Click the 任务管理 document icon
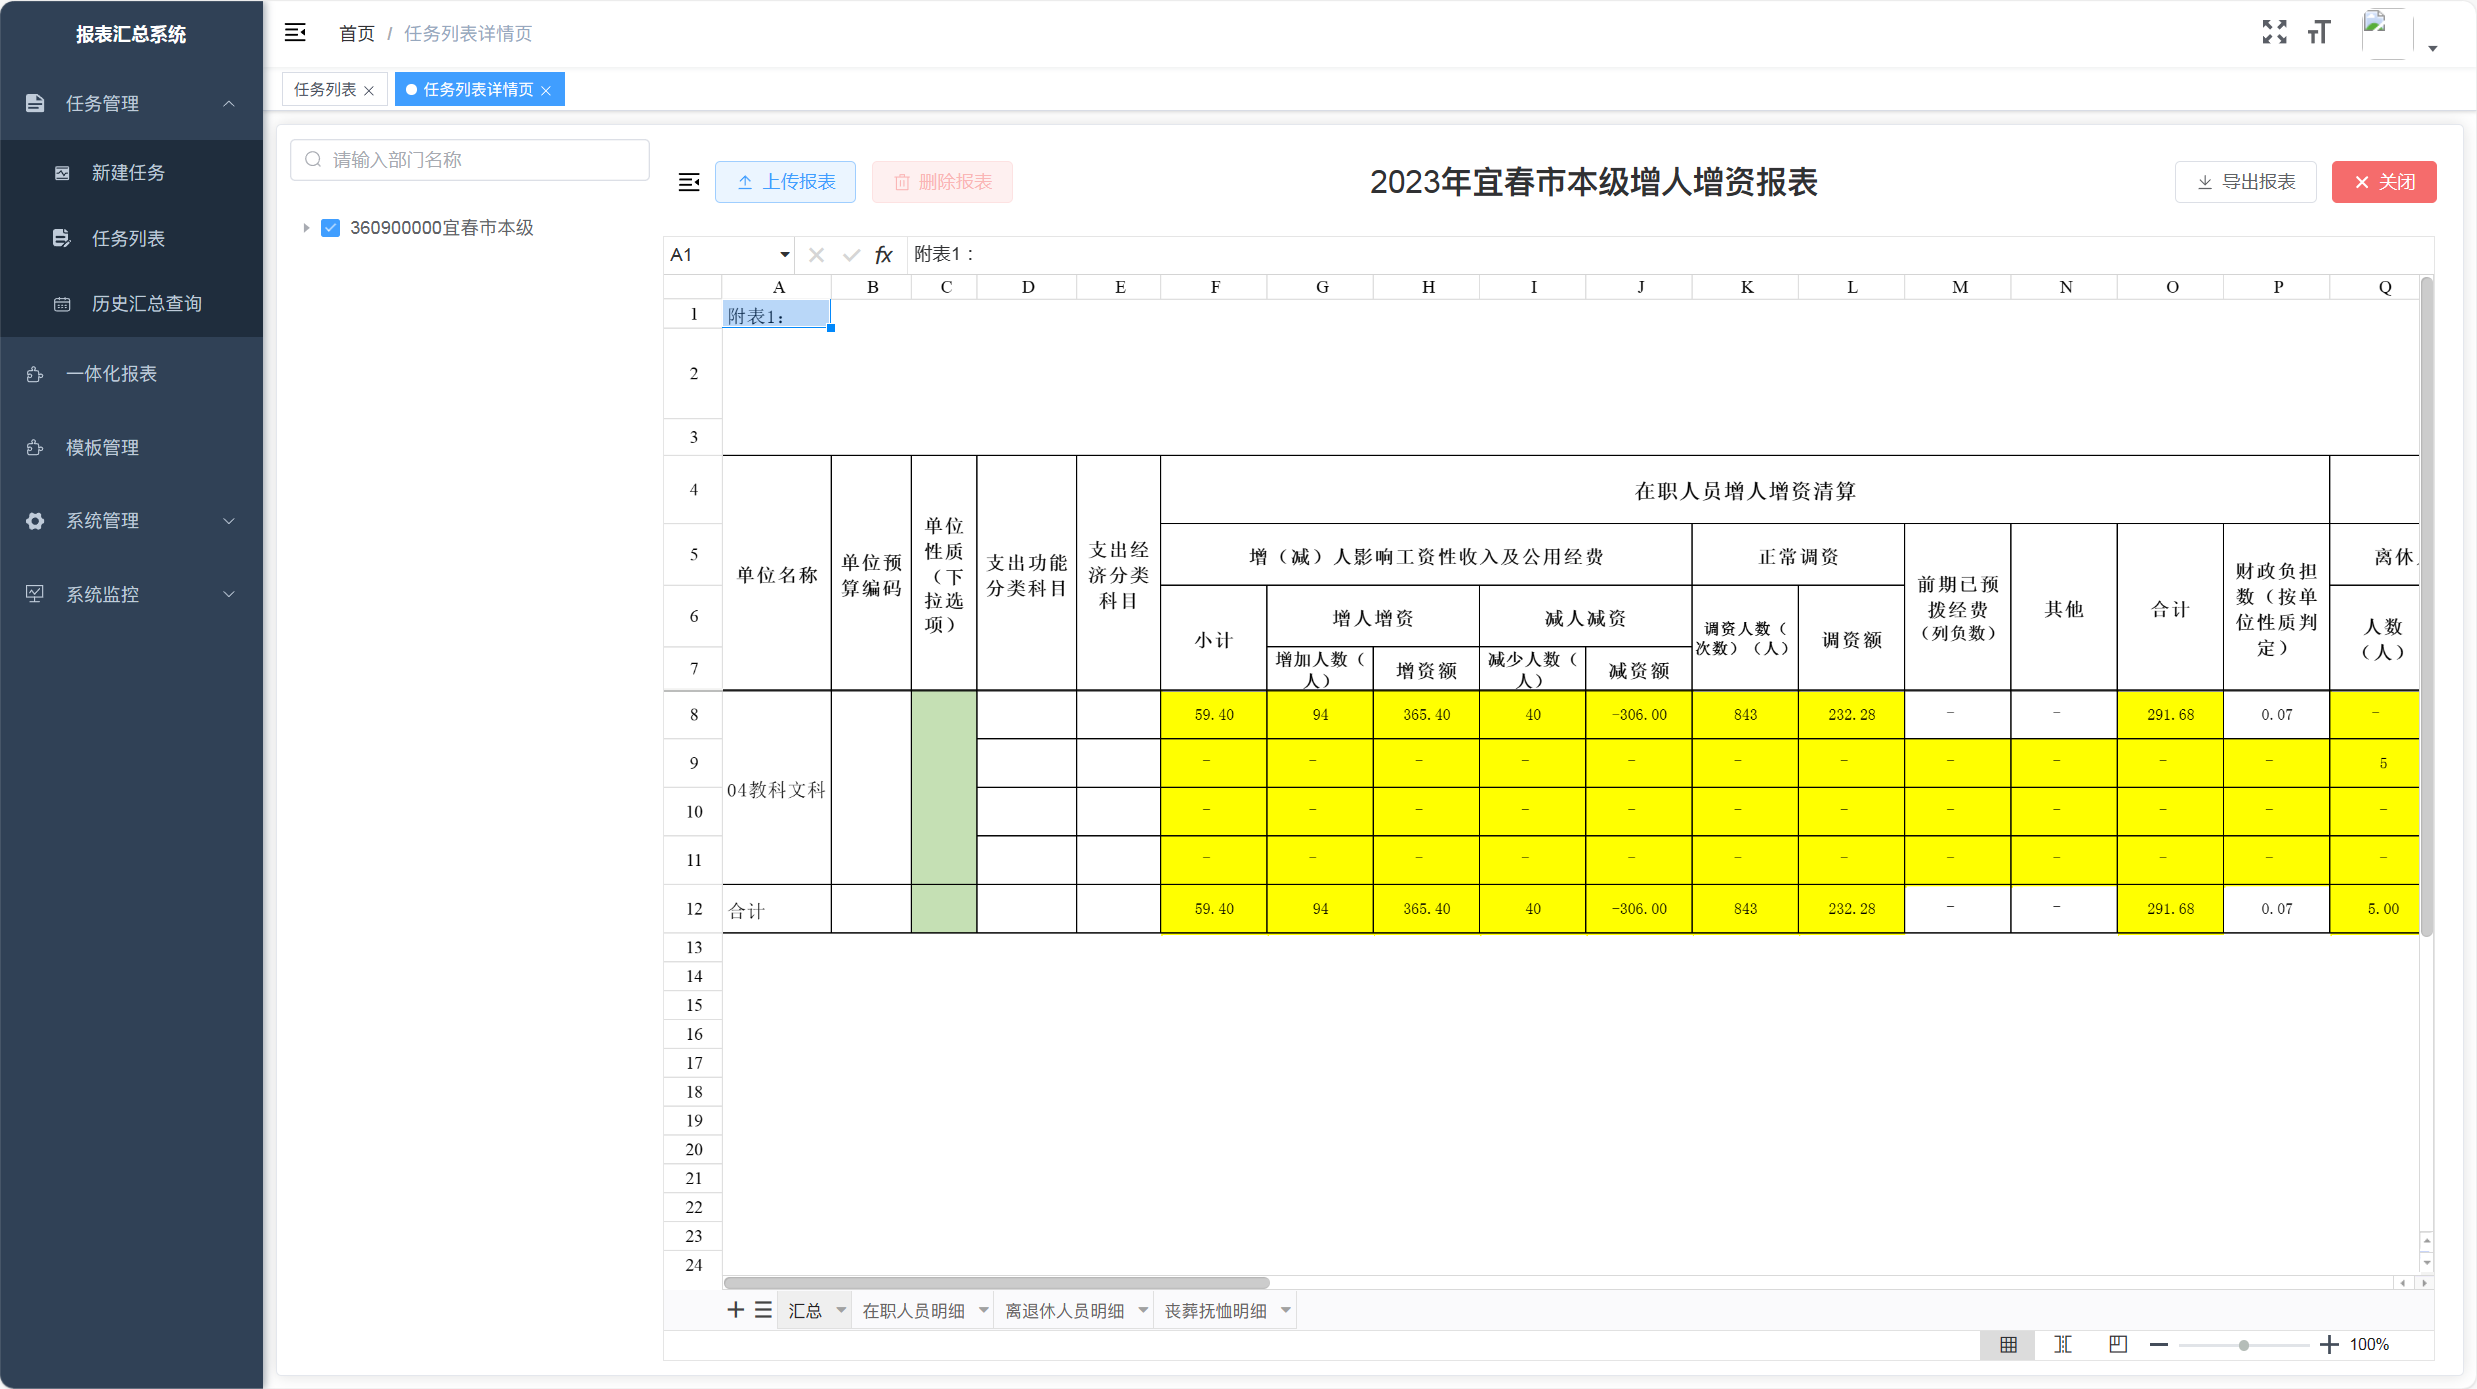 pos(35,103)
